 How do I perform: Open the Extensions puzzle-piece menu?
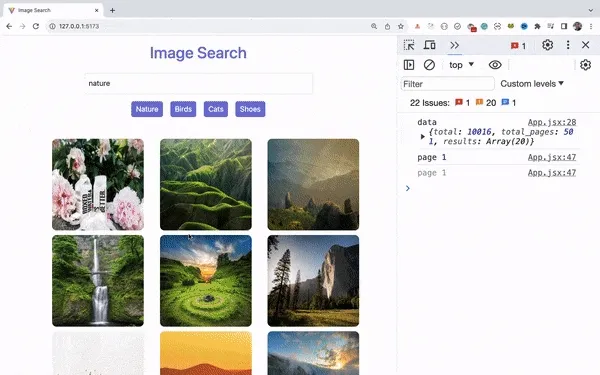pyautogui.click(x=537, y=26)
